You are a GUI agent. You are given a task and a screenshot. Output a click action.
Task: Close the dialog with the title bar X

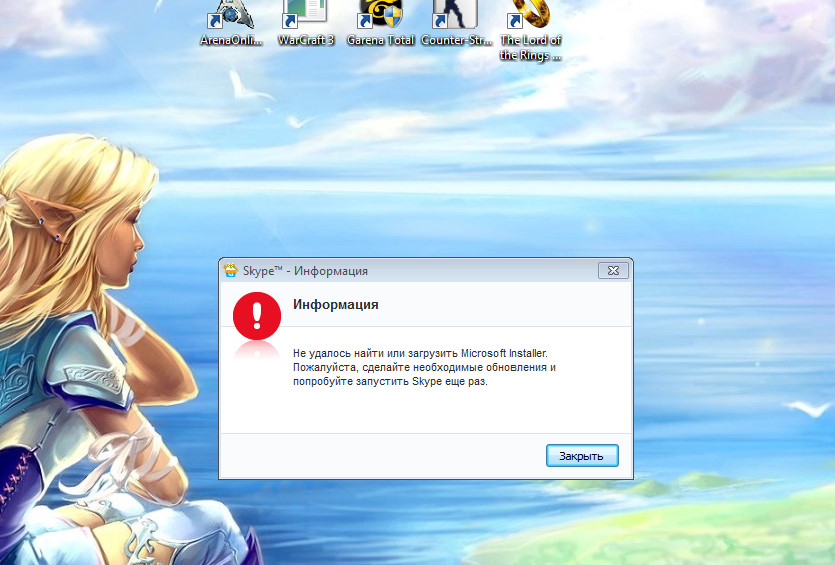[x=612, y=271]
